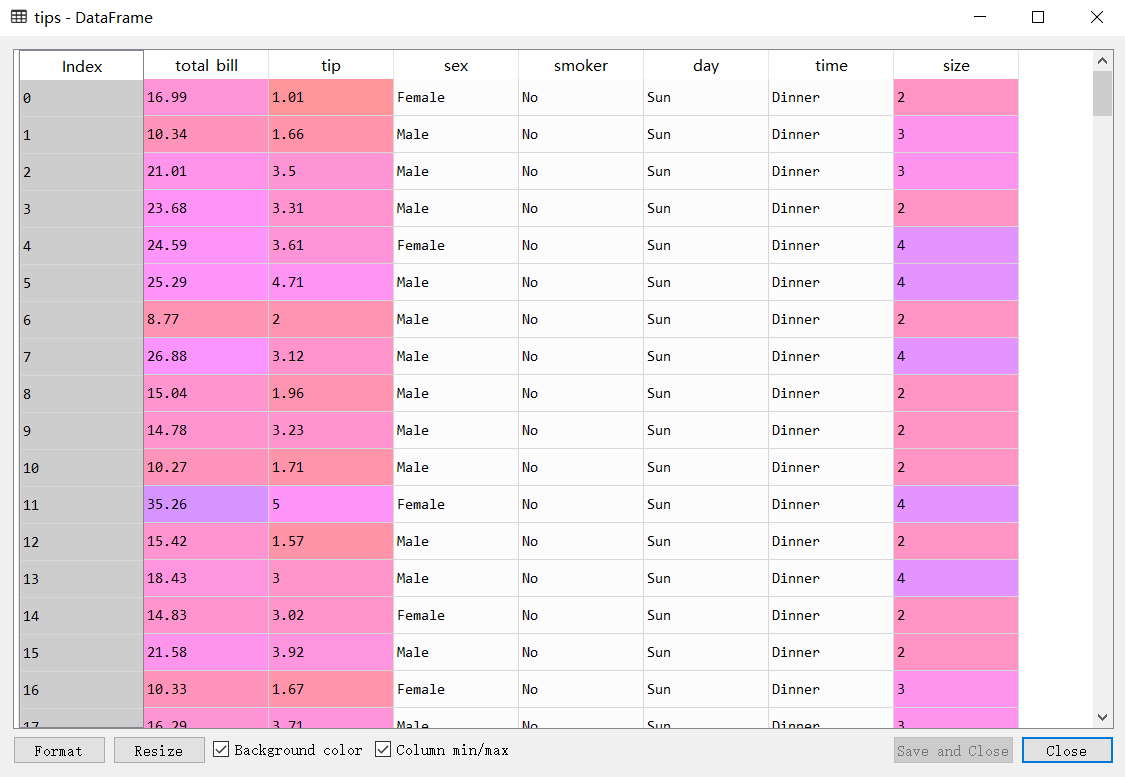Select the smoker column header

580,65
